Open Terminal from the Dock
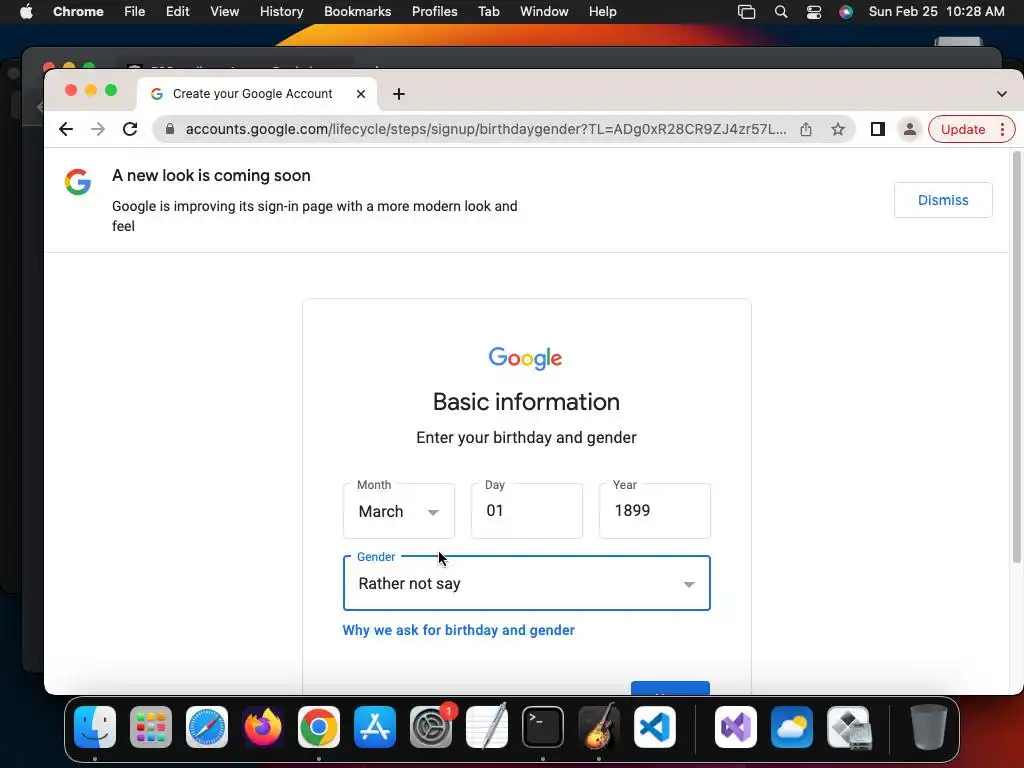This screenshot has height=768, width=1024. (x=543, y=727)
